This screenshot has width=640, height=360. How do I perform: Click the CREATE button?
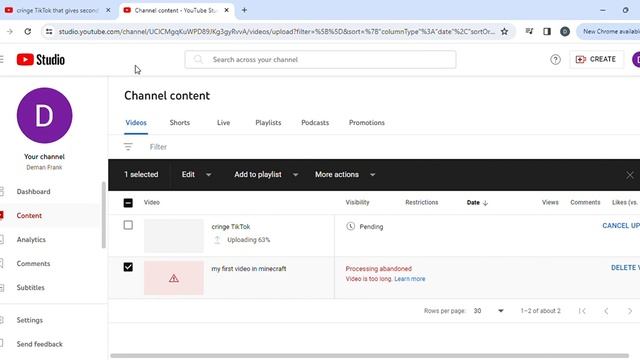596,60
